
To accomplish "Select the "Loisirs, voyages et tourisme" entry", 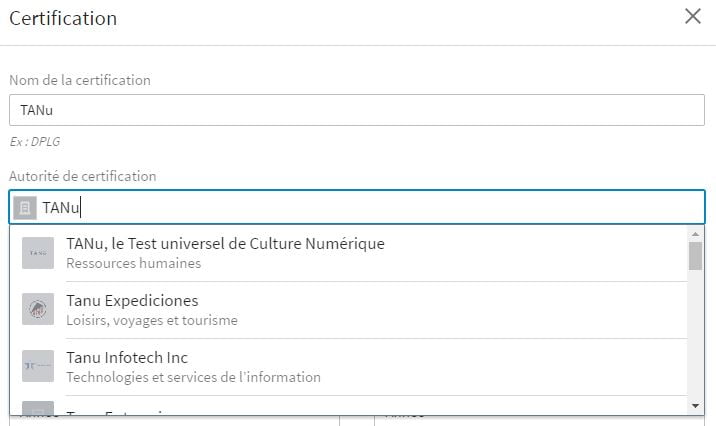I will tap(152, 321).
